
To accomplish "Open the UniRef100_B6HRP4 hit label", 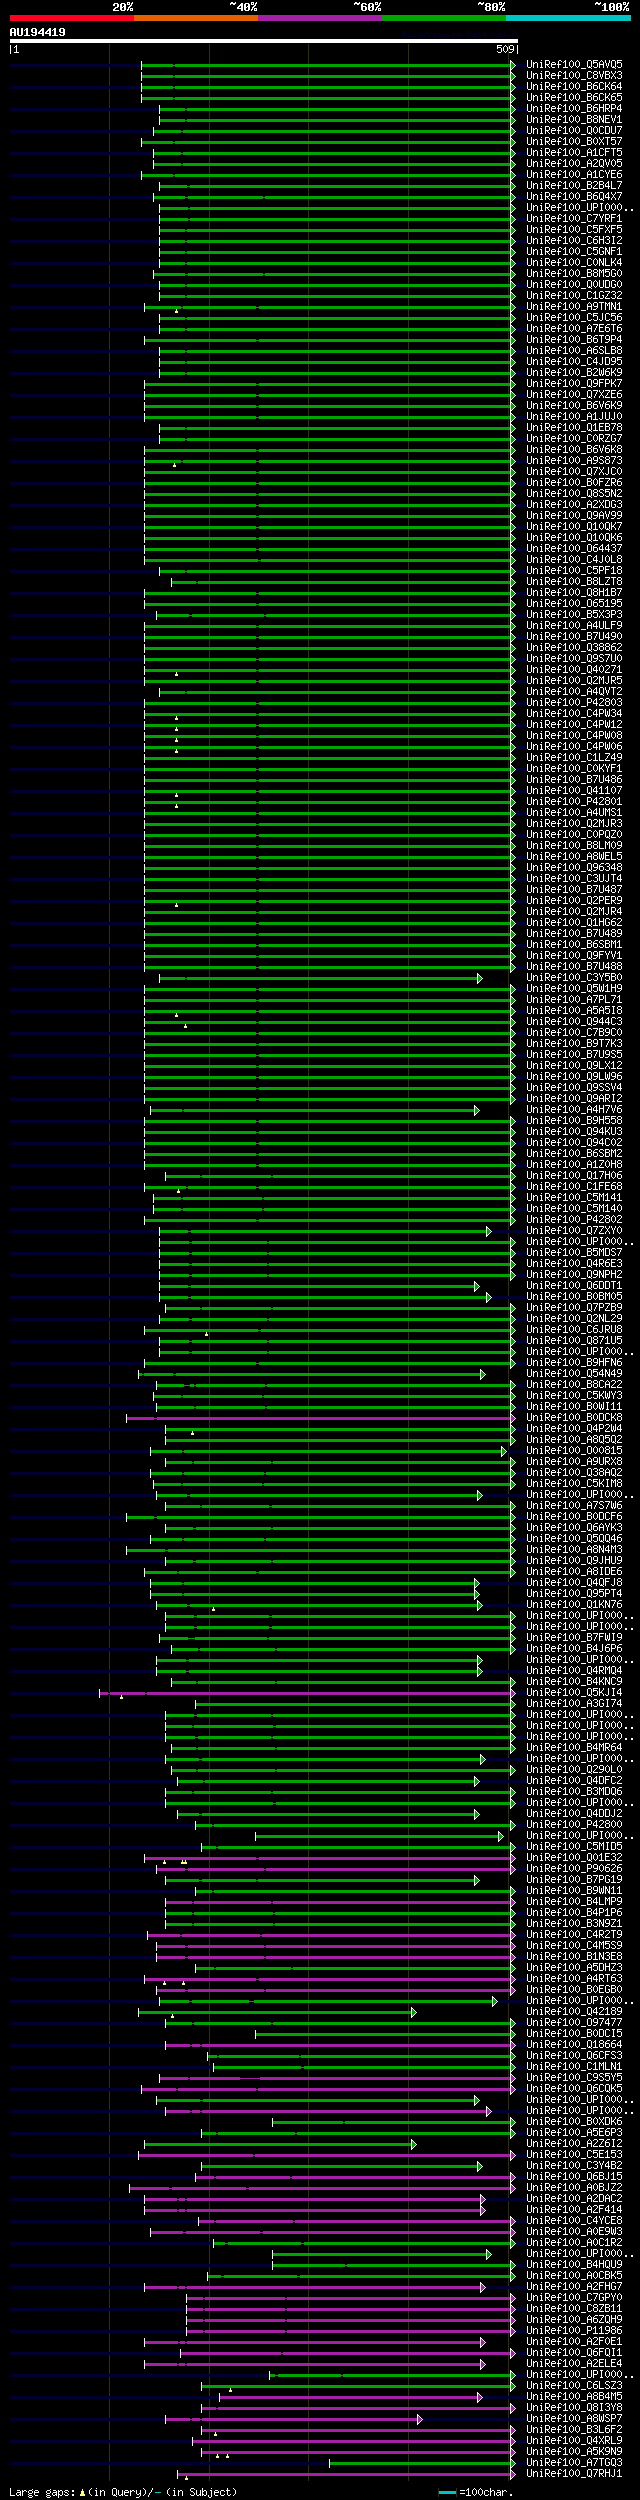I will tap(574, 108).
